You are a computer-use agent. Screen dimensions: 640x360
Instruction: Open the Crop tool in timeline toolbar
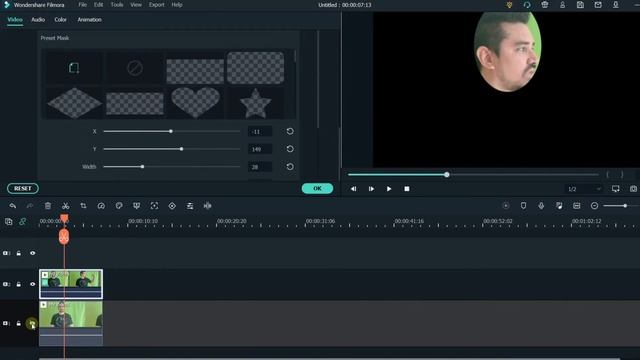83,206
